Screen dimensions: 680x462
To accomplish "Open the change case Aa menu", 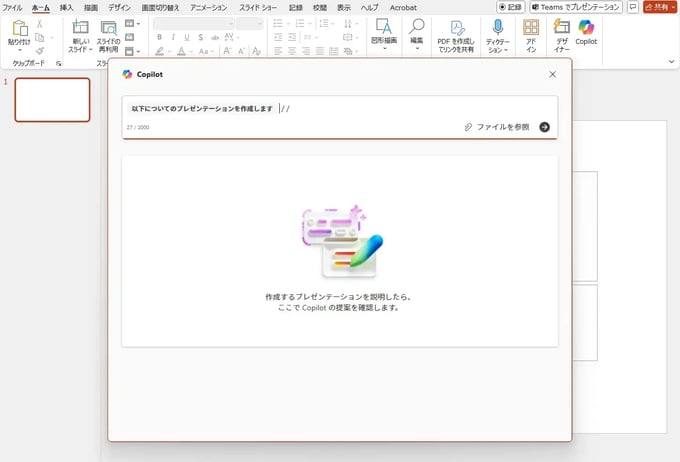I will pos(204,51).
